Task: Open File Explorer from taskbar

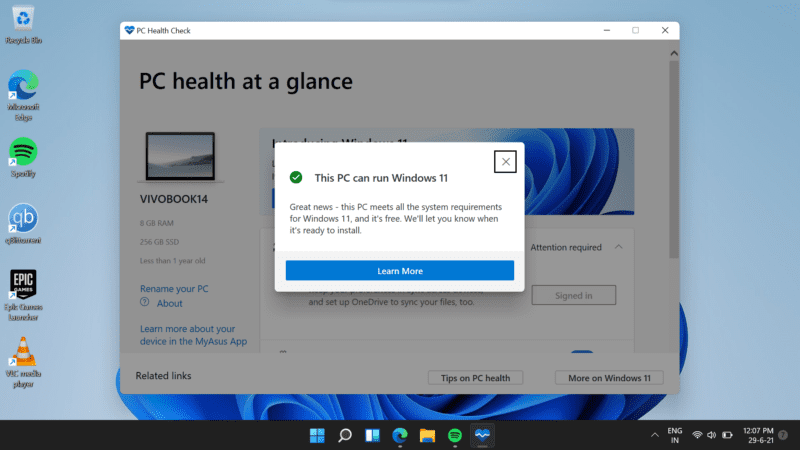Action: click(x=428, y=435)
